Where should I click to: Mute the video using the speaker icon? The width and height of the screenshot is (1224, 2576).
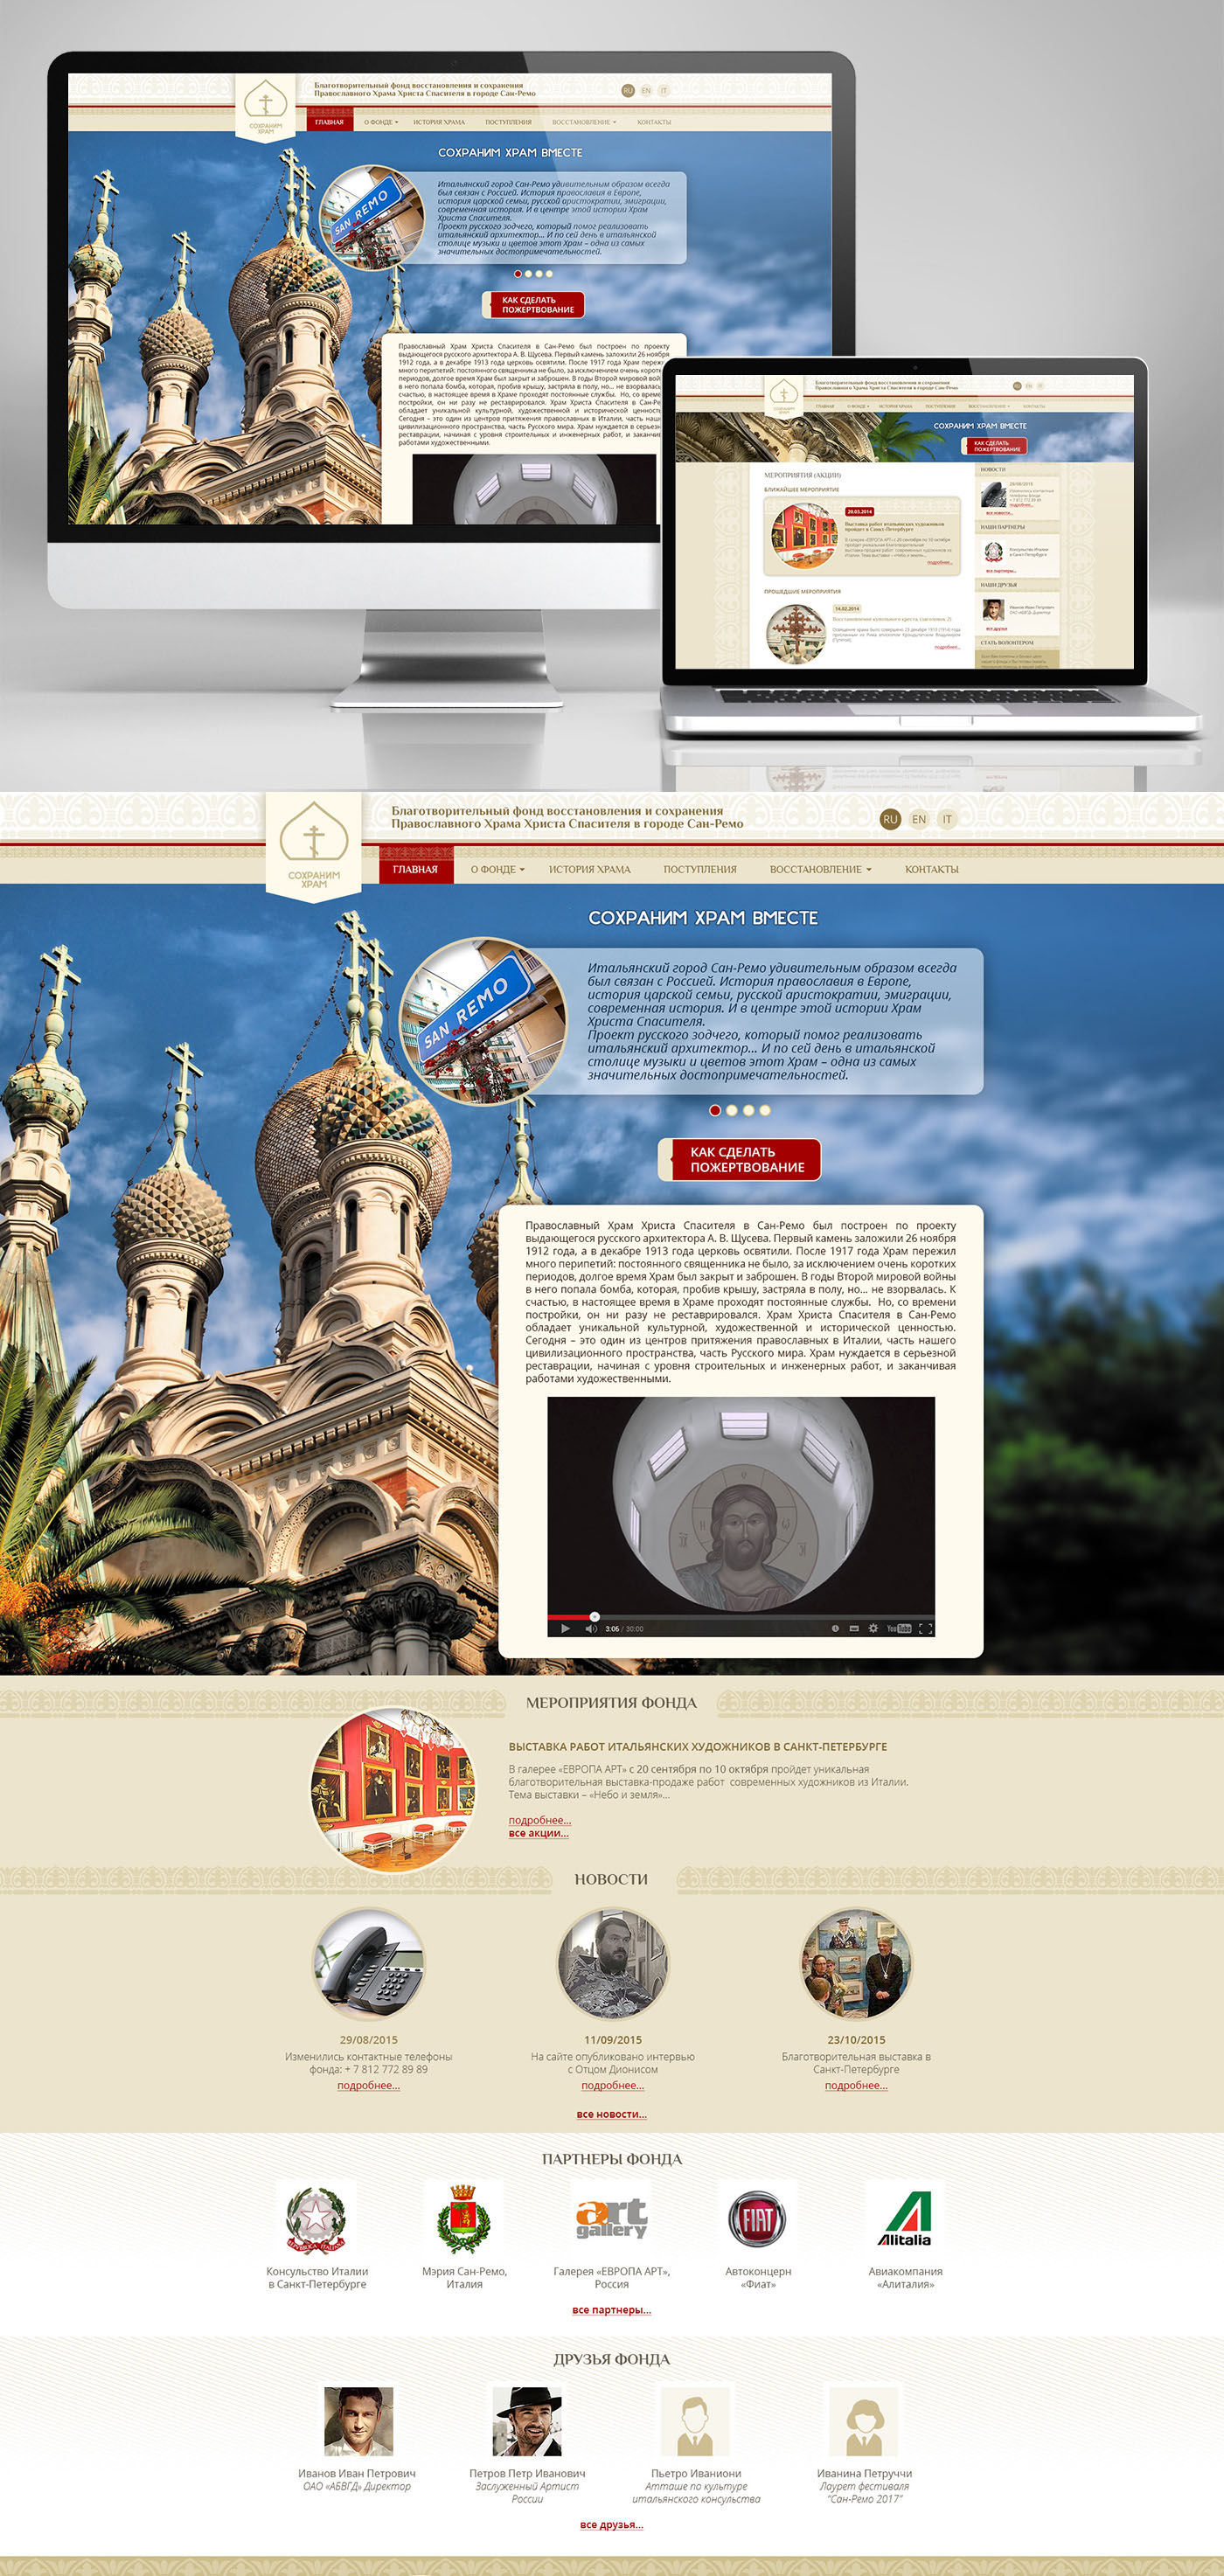(590, 1628)
